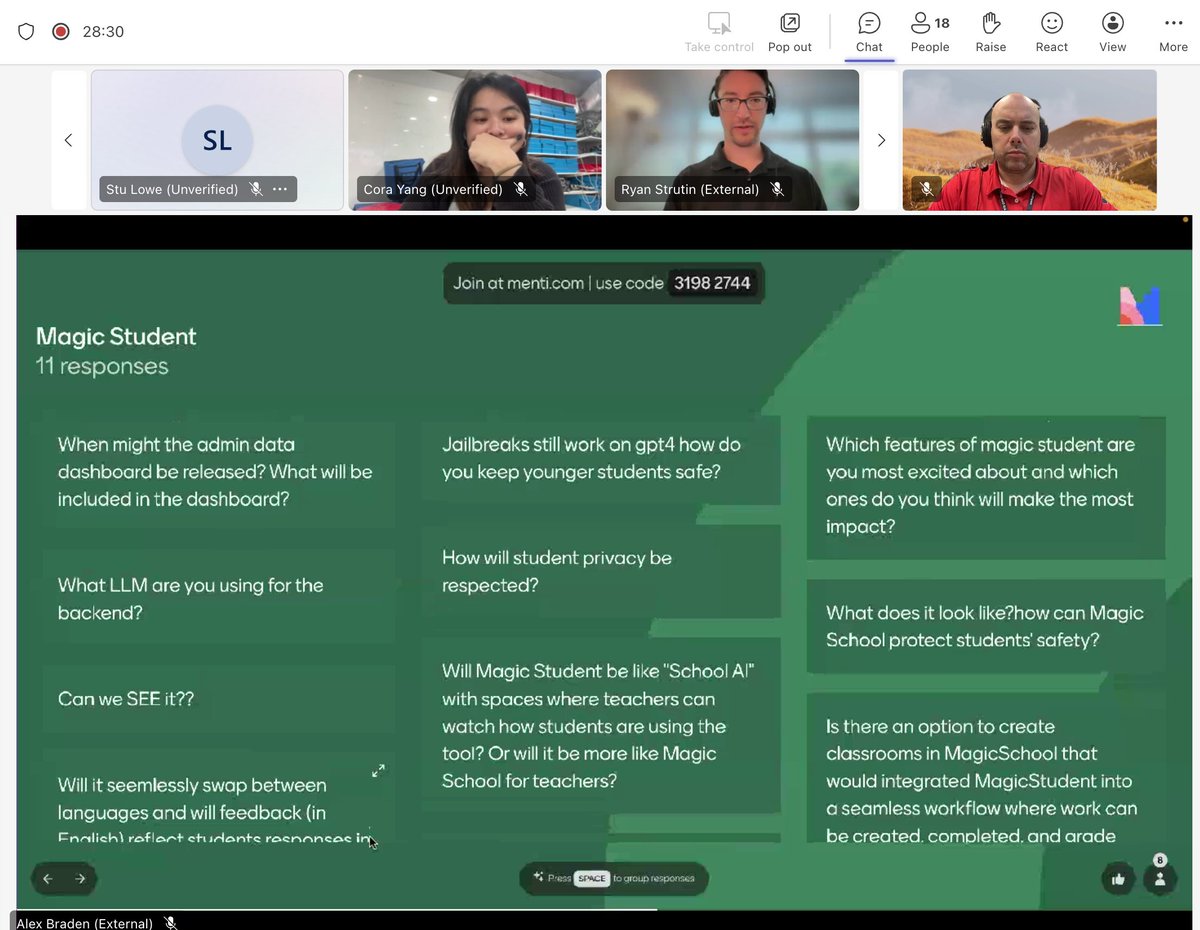Click Stu Lowe's muted microphone icon

coord(256,189)
